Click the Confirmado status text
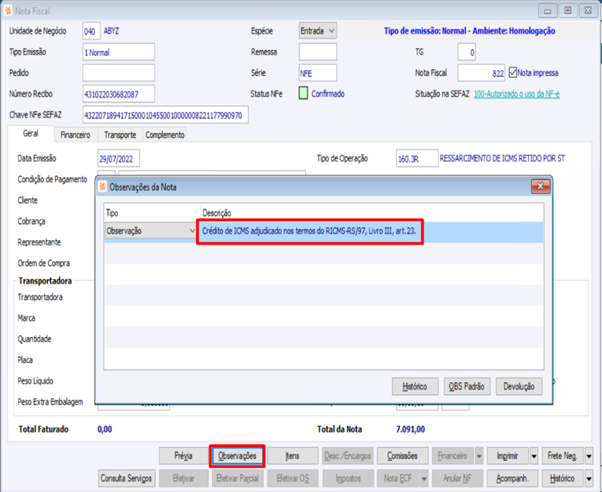Viewport: 602px width, 492px height. pyautogui.click(x=328, y=94)
